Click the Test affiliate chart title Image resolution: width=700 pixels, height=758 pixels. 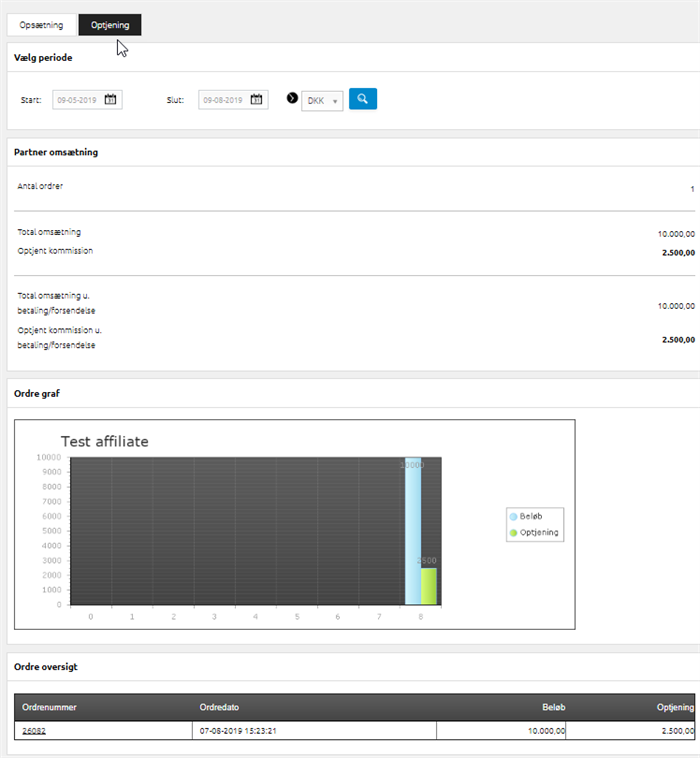click(x=105, y=441)
